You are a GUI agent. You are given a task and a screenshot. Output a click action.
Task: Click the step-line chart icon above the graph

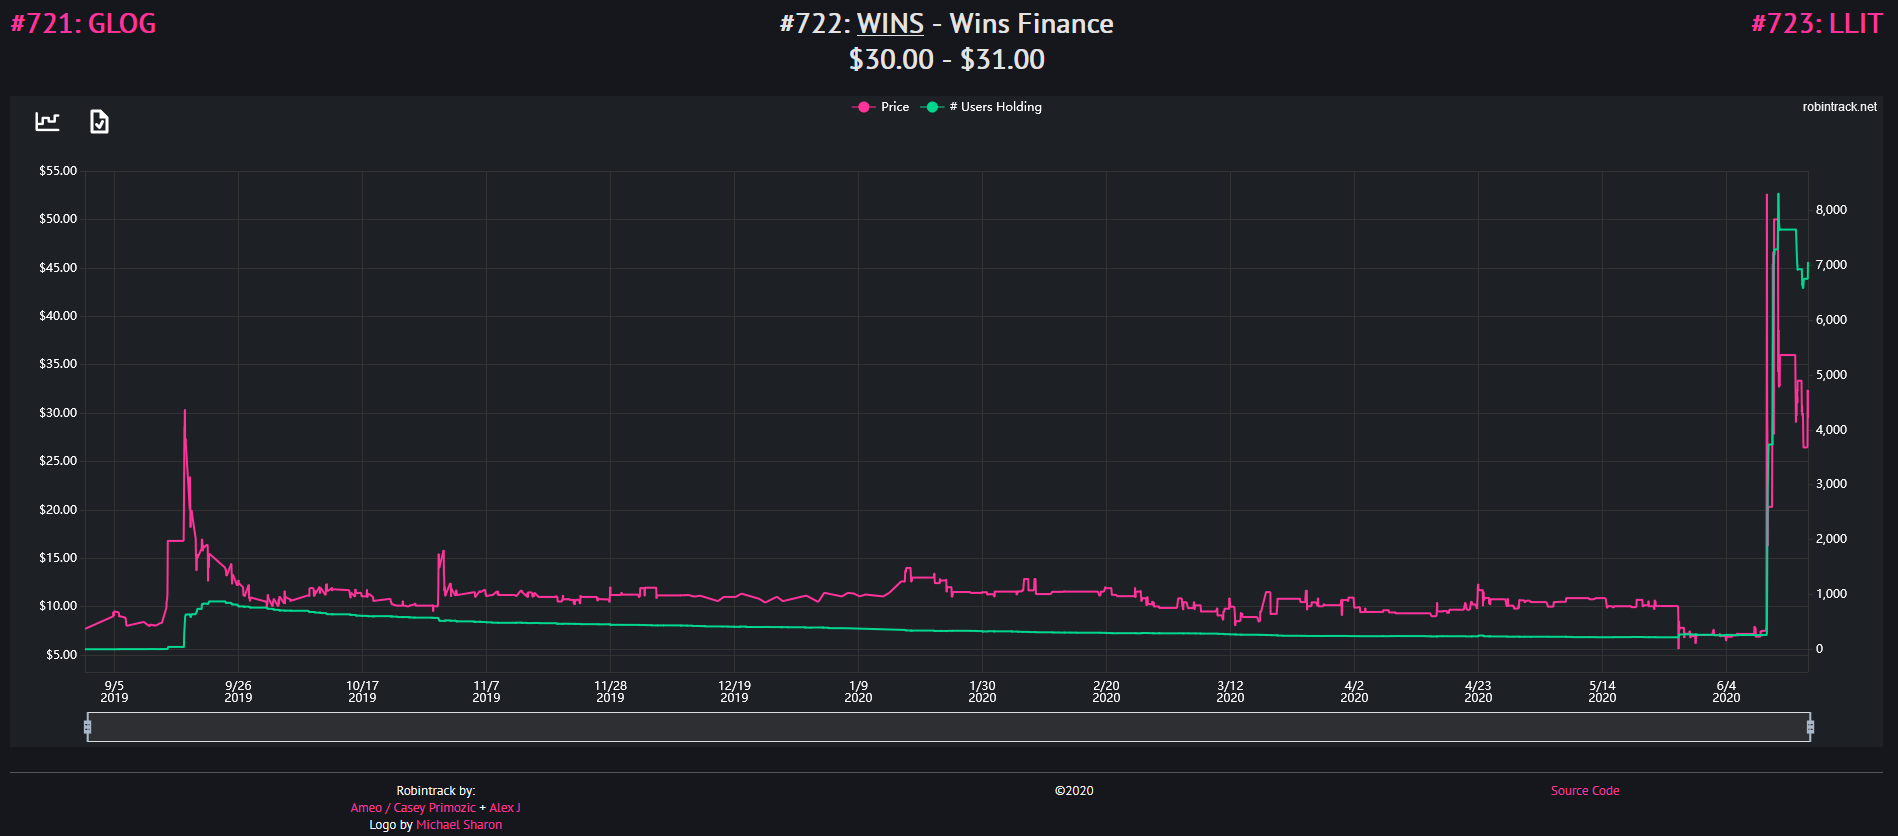(x=47, y=122)
